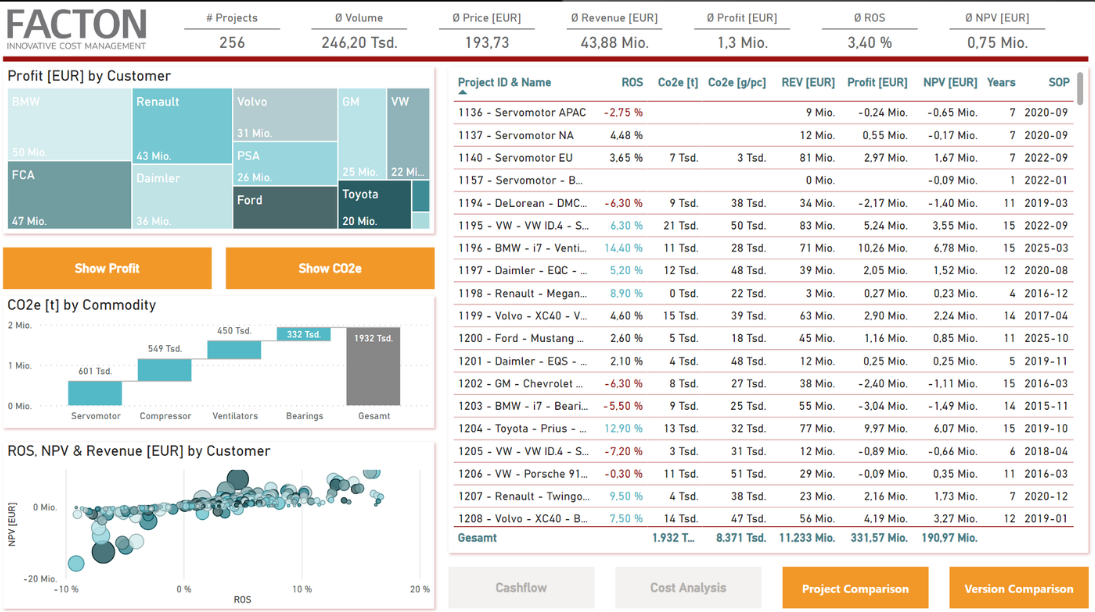The width and height of the screenshot is (1095, 612).
Task: Click the sort arrow under Project ID & Name
Action: click(460, 92)
